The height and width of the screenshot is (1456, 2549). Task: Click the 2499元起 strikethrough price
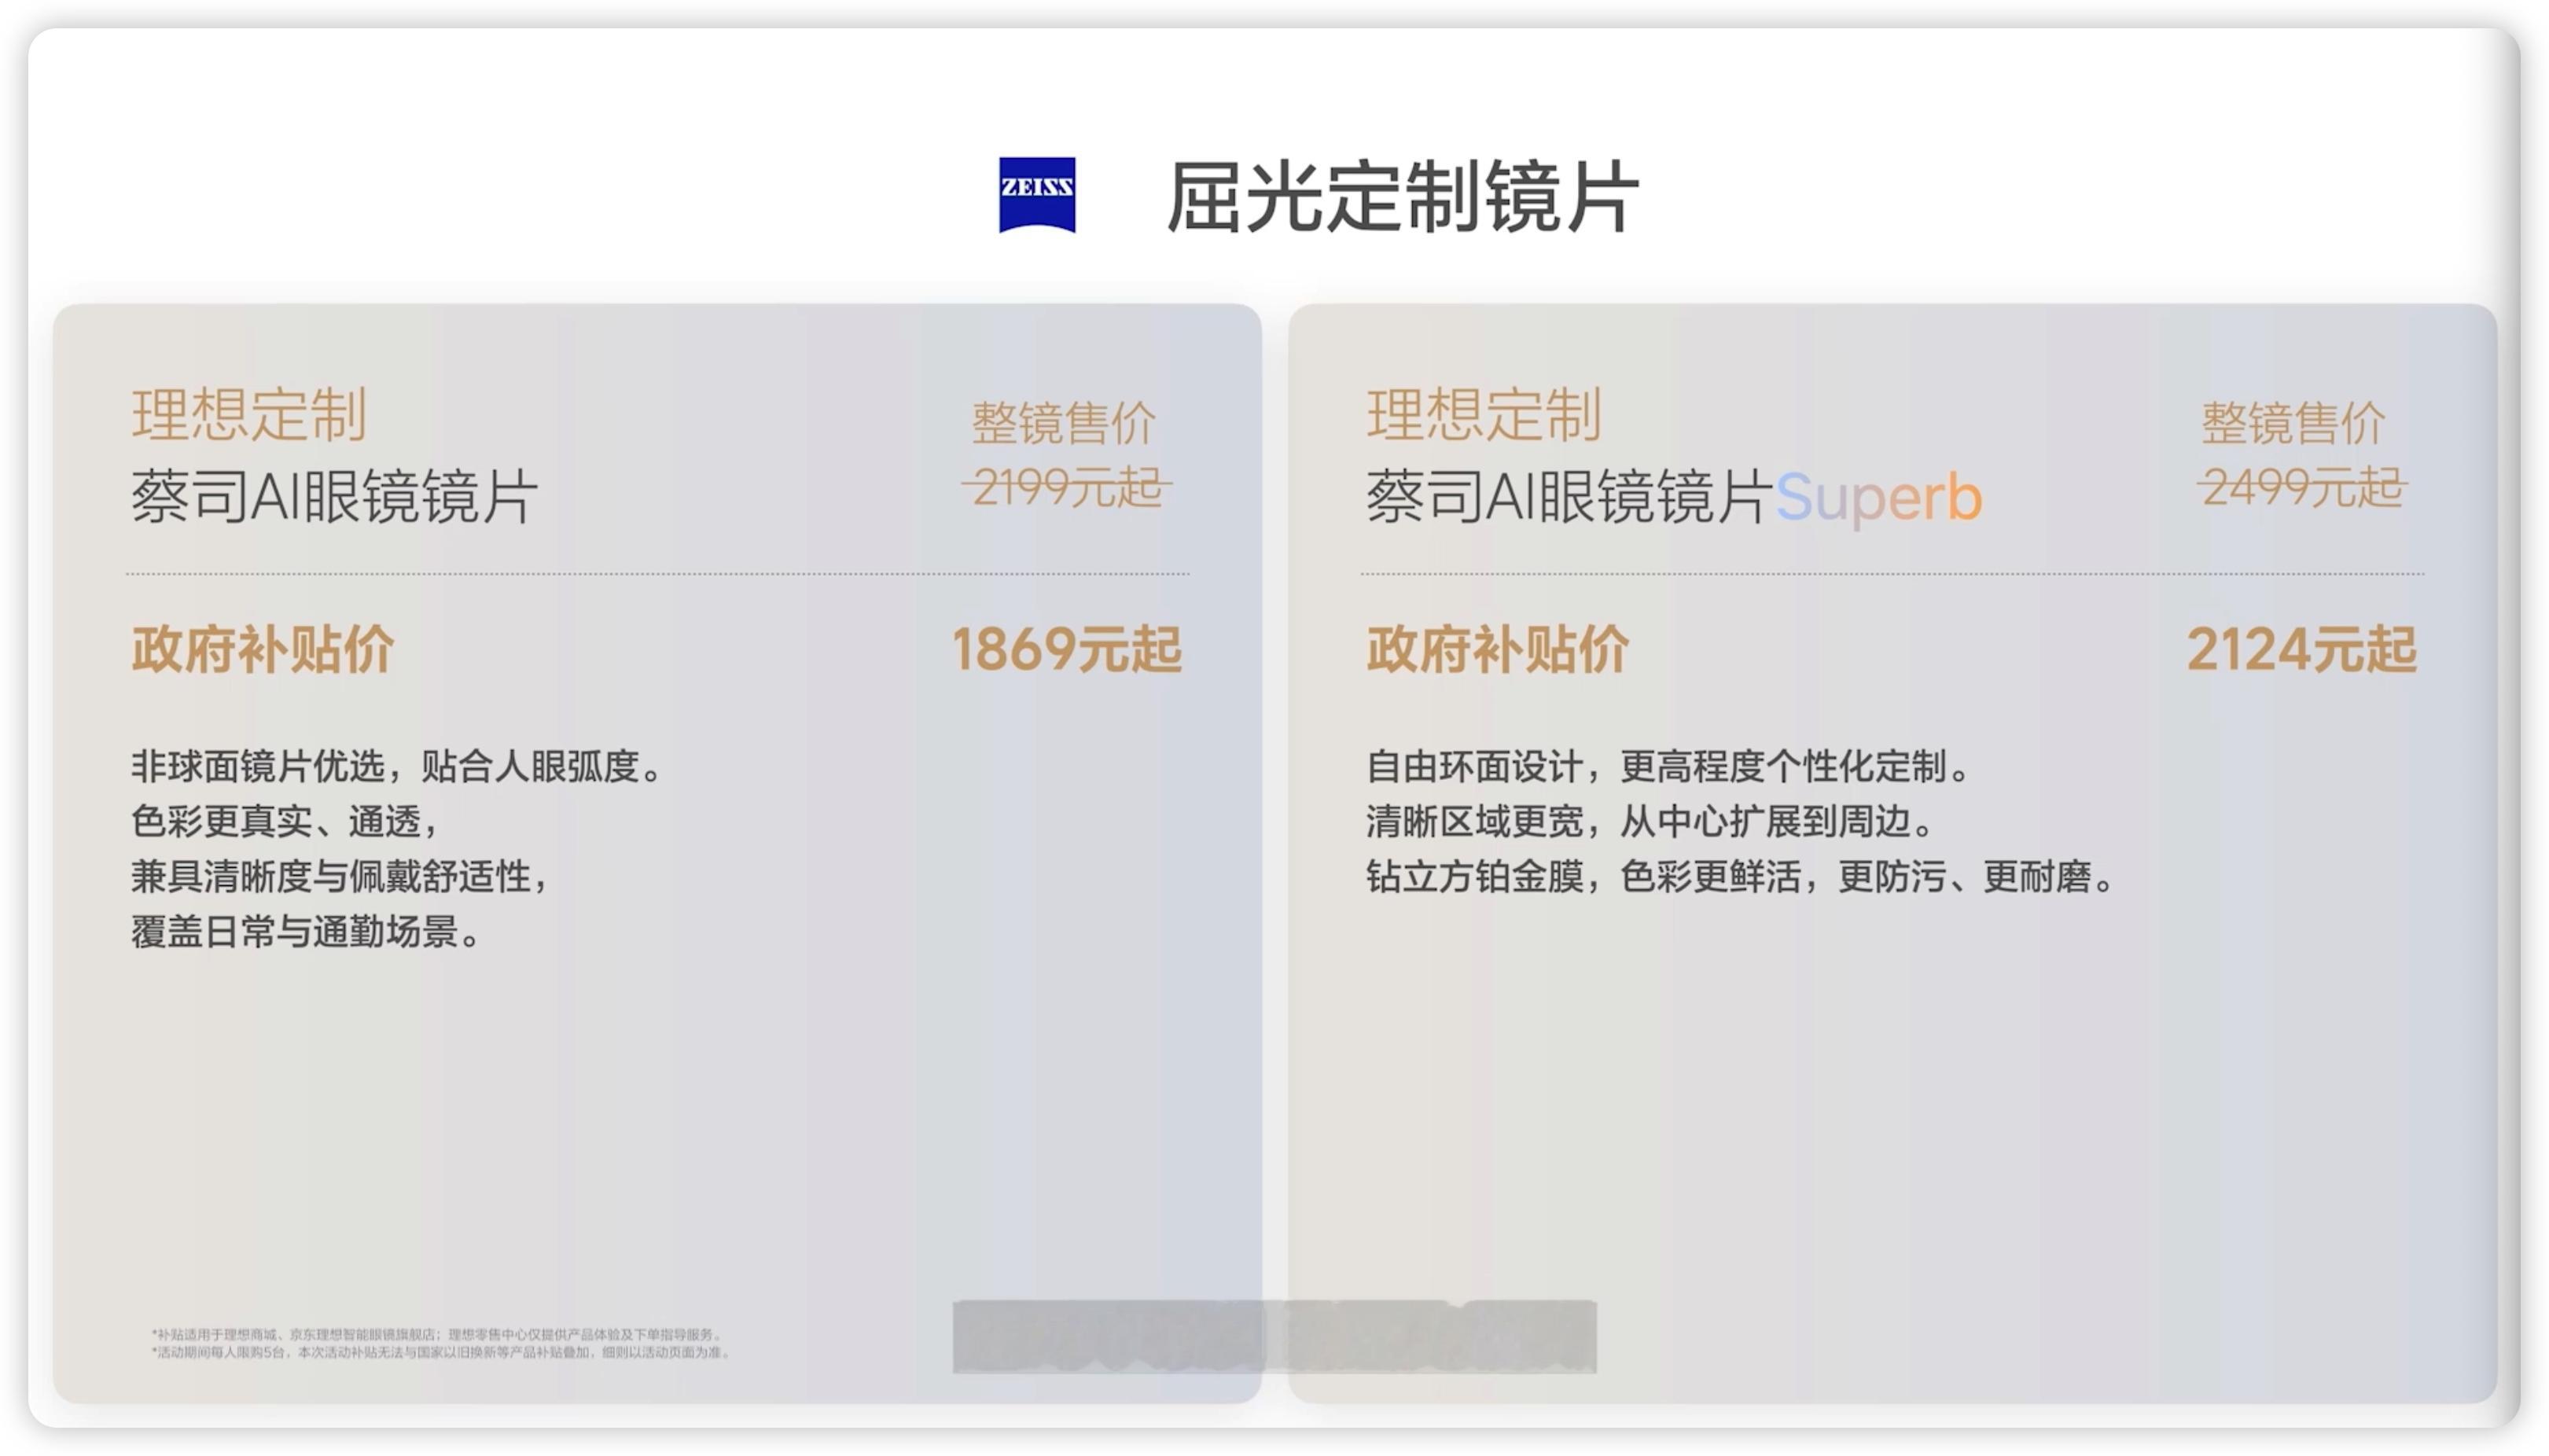(x=2301, y=488)
